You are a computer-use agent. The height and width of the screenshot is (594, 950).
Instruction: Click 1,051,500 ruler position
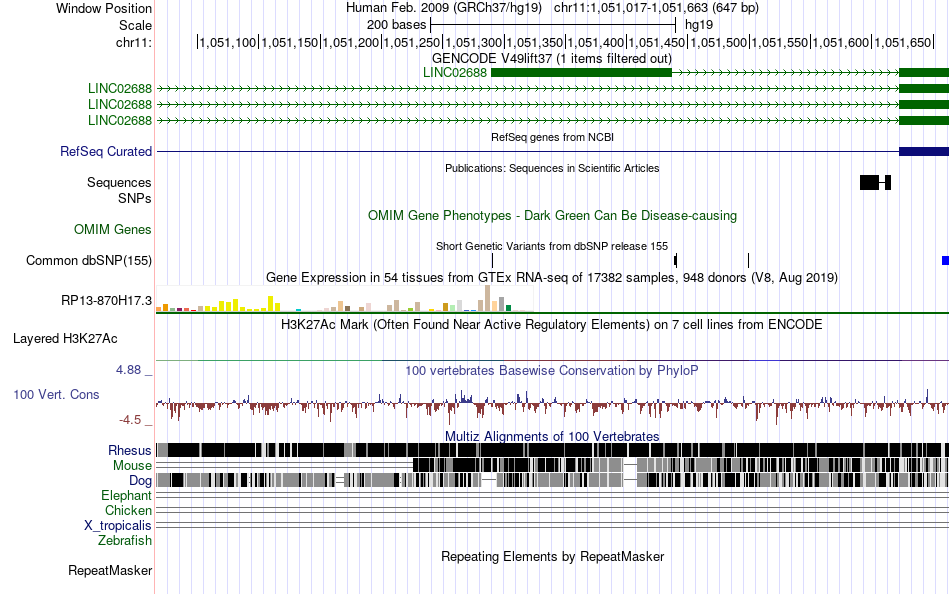click(x=719, y=42)
